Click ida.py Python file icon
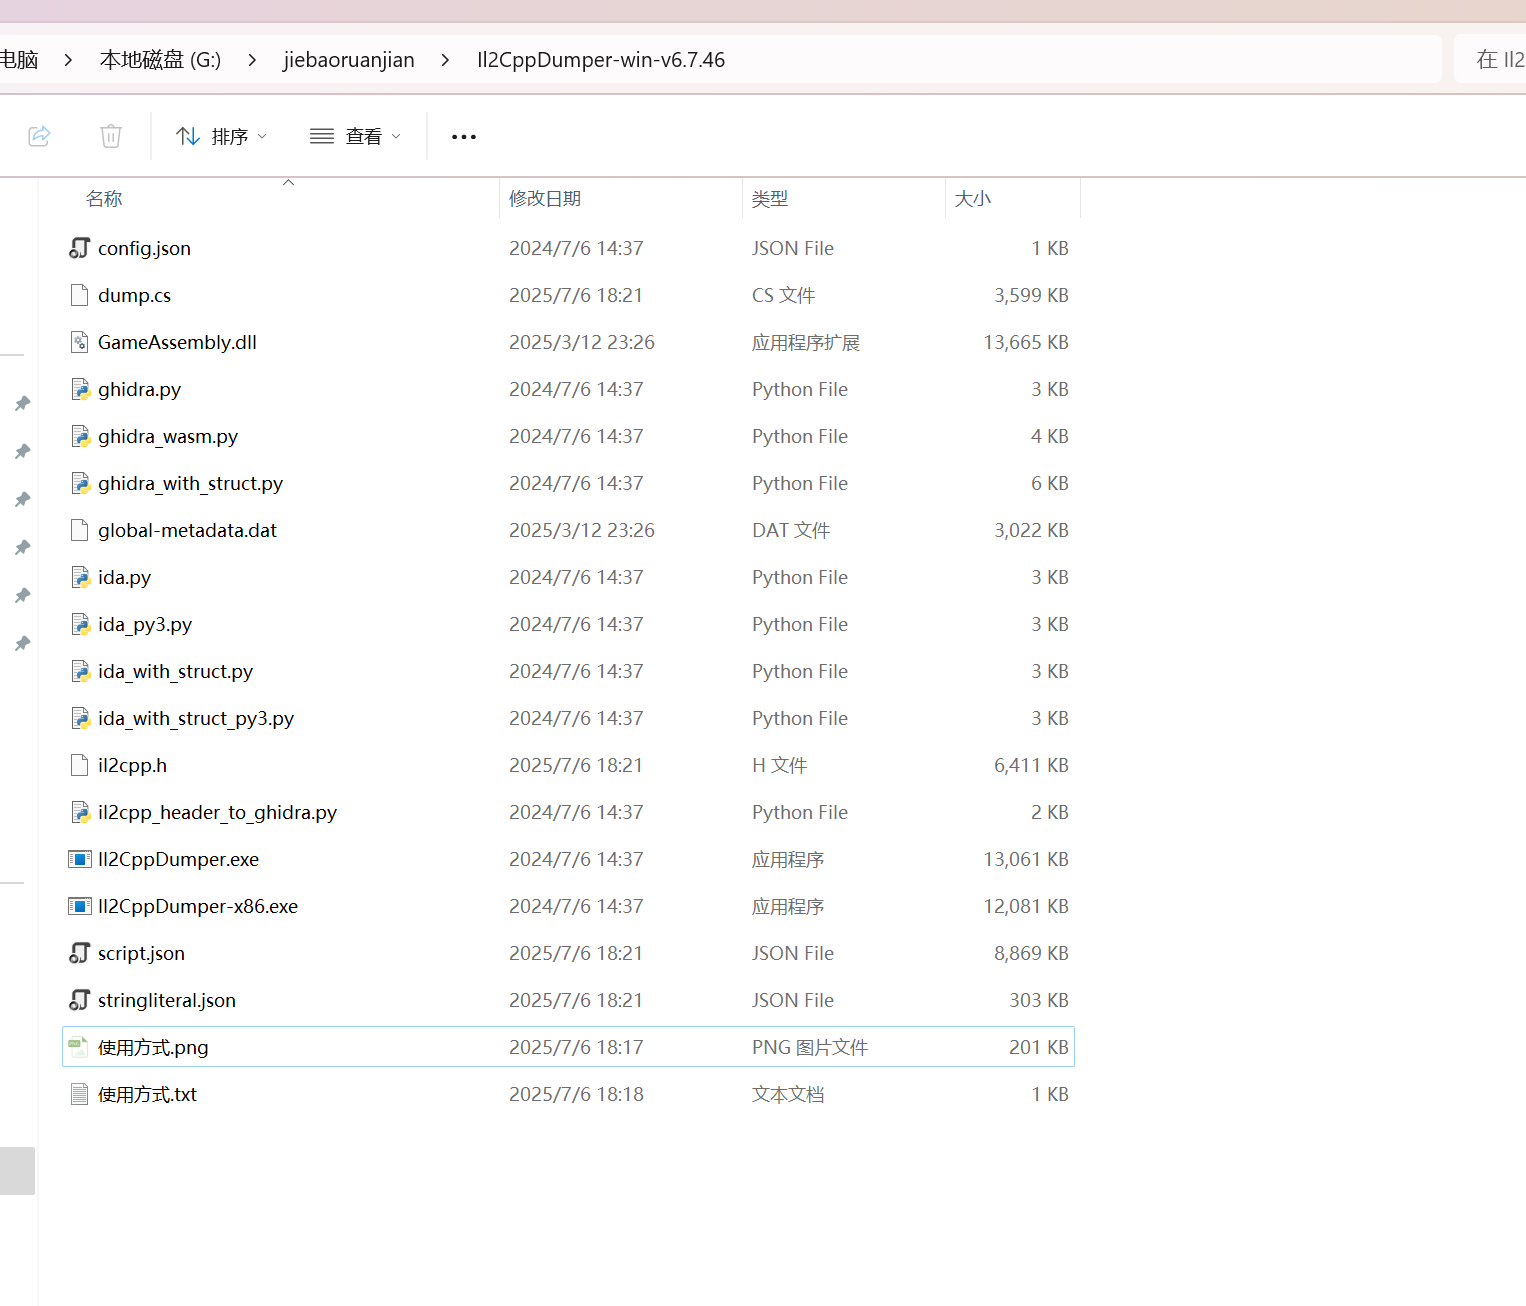 click(80, 577)
